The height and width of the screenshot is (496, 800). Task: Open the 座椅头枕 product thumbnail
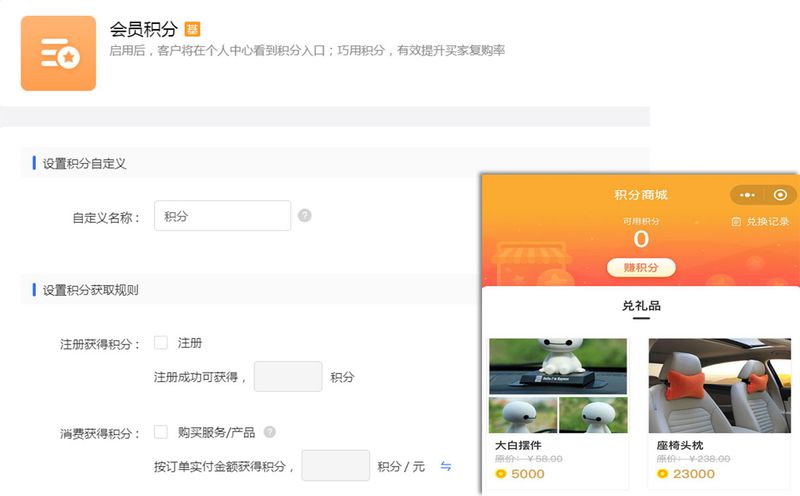pyautogui.click(x=719, y=386)
